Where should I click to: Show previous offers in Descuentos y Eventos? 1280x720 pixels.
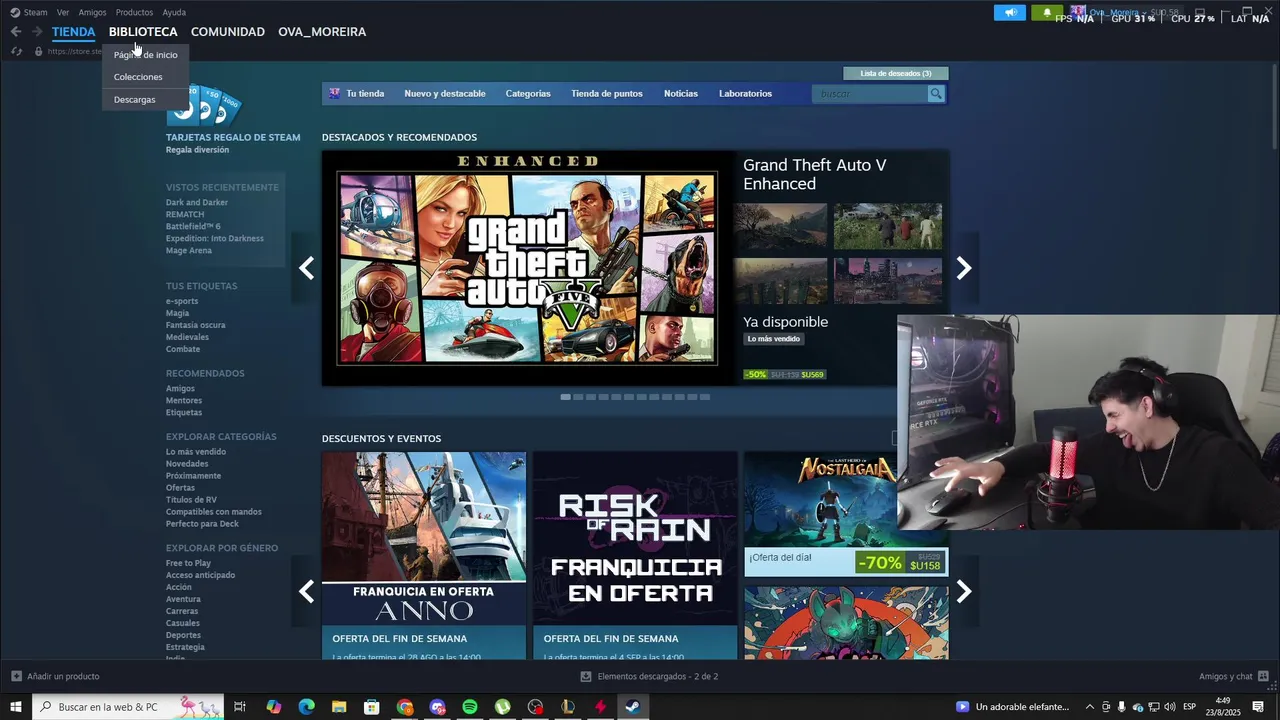306,592
